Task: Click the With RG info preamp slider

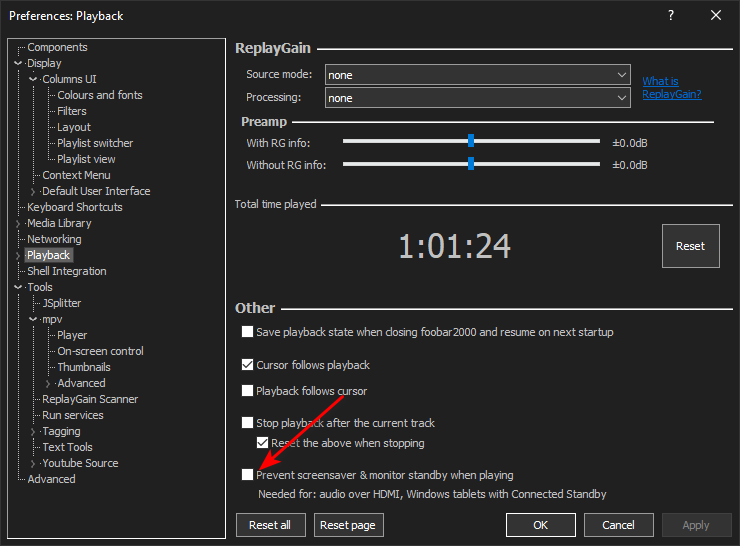Action: click(470, 142)
